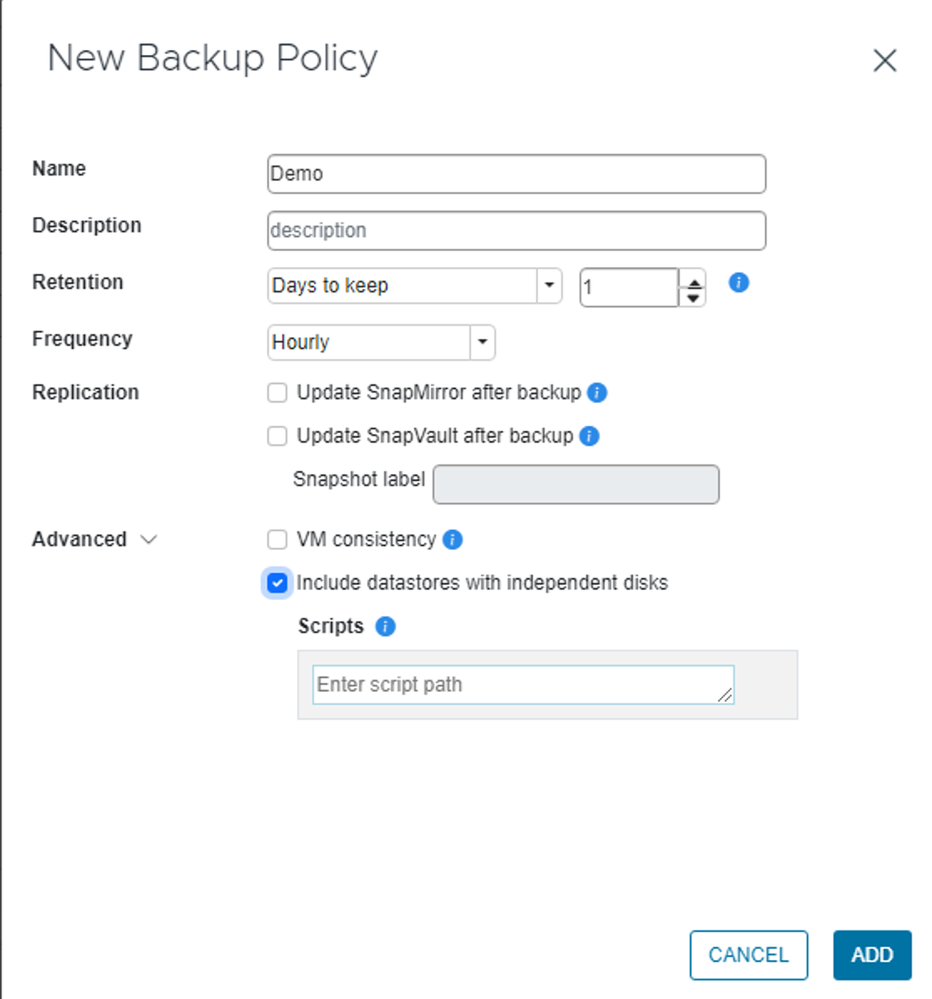Image resolution: width=932 pixels, height=999 pixels.
Task: Close the New Backup Policy dialog
Action: (x=884, y=61)
